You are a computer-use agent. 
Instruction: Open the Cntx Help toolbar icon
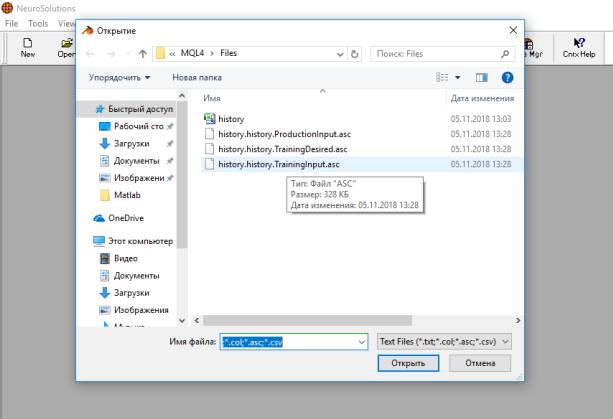pyautogui.click(x=579, y=47)
